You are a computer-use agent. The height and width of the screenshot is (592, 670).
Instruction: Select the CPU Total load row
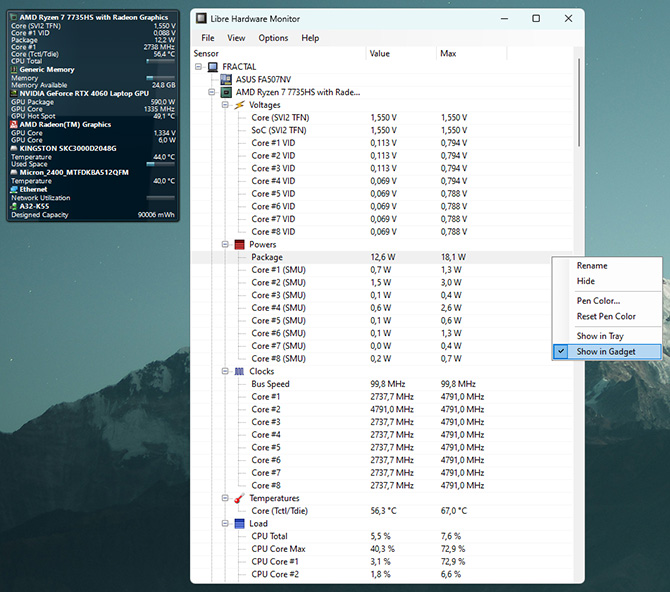pyautogui.click(x=382, y=536)
